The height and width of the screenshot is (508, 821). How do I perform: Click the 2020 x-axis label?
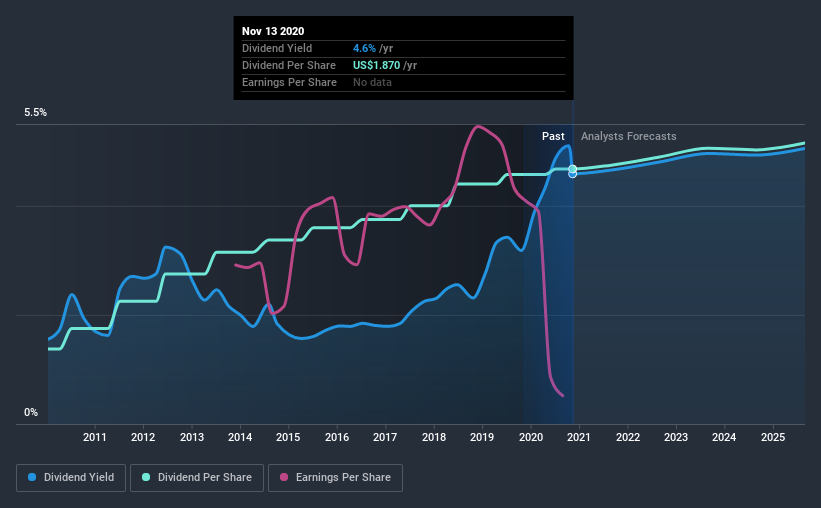pyautogui.click(x=531, y=437)
